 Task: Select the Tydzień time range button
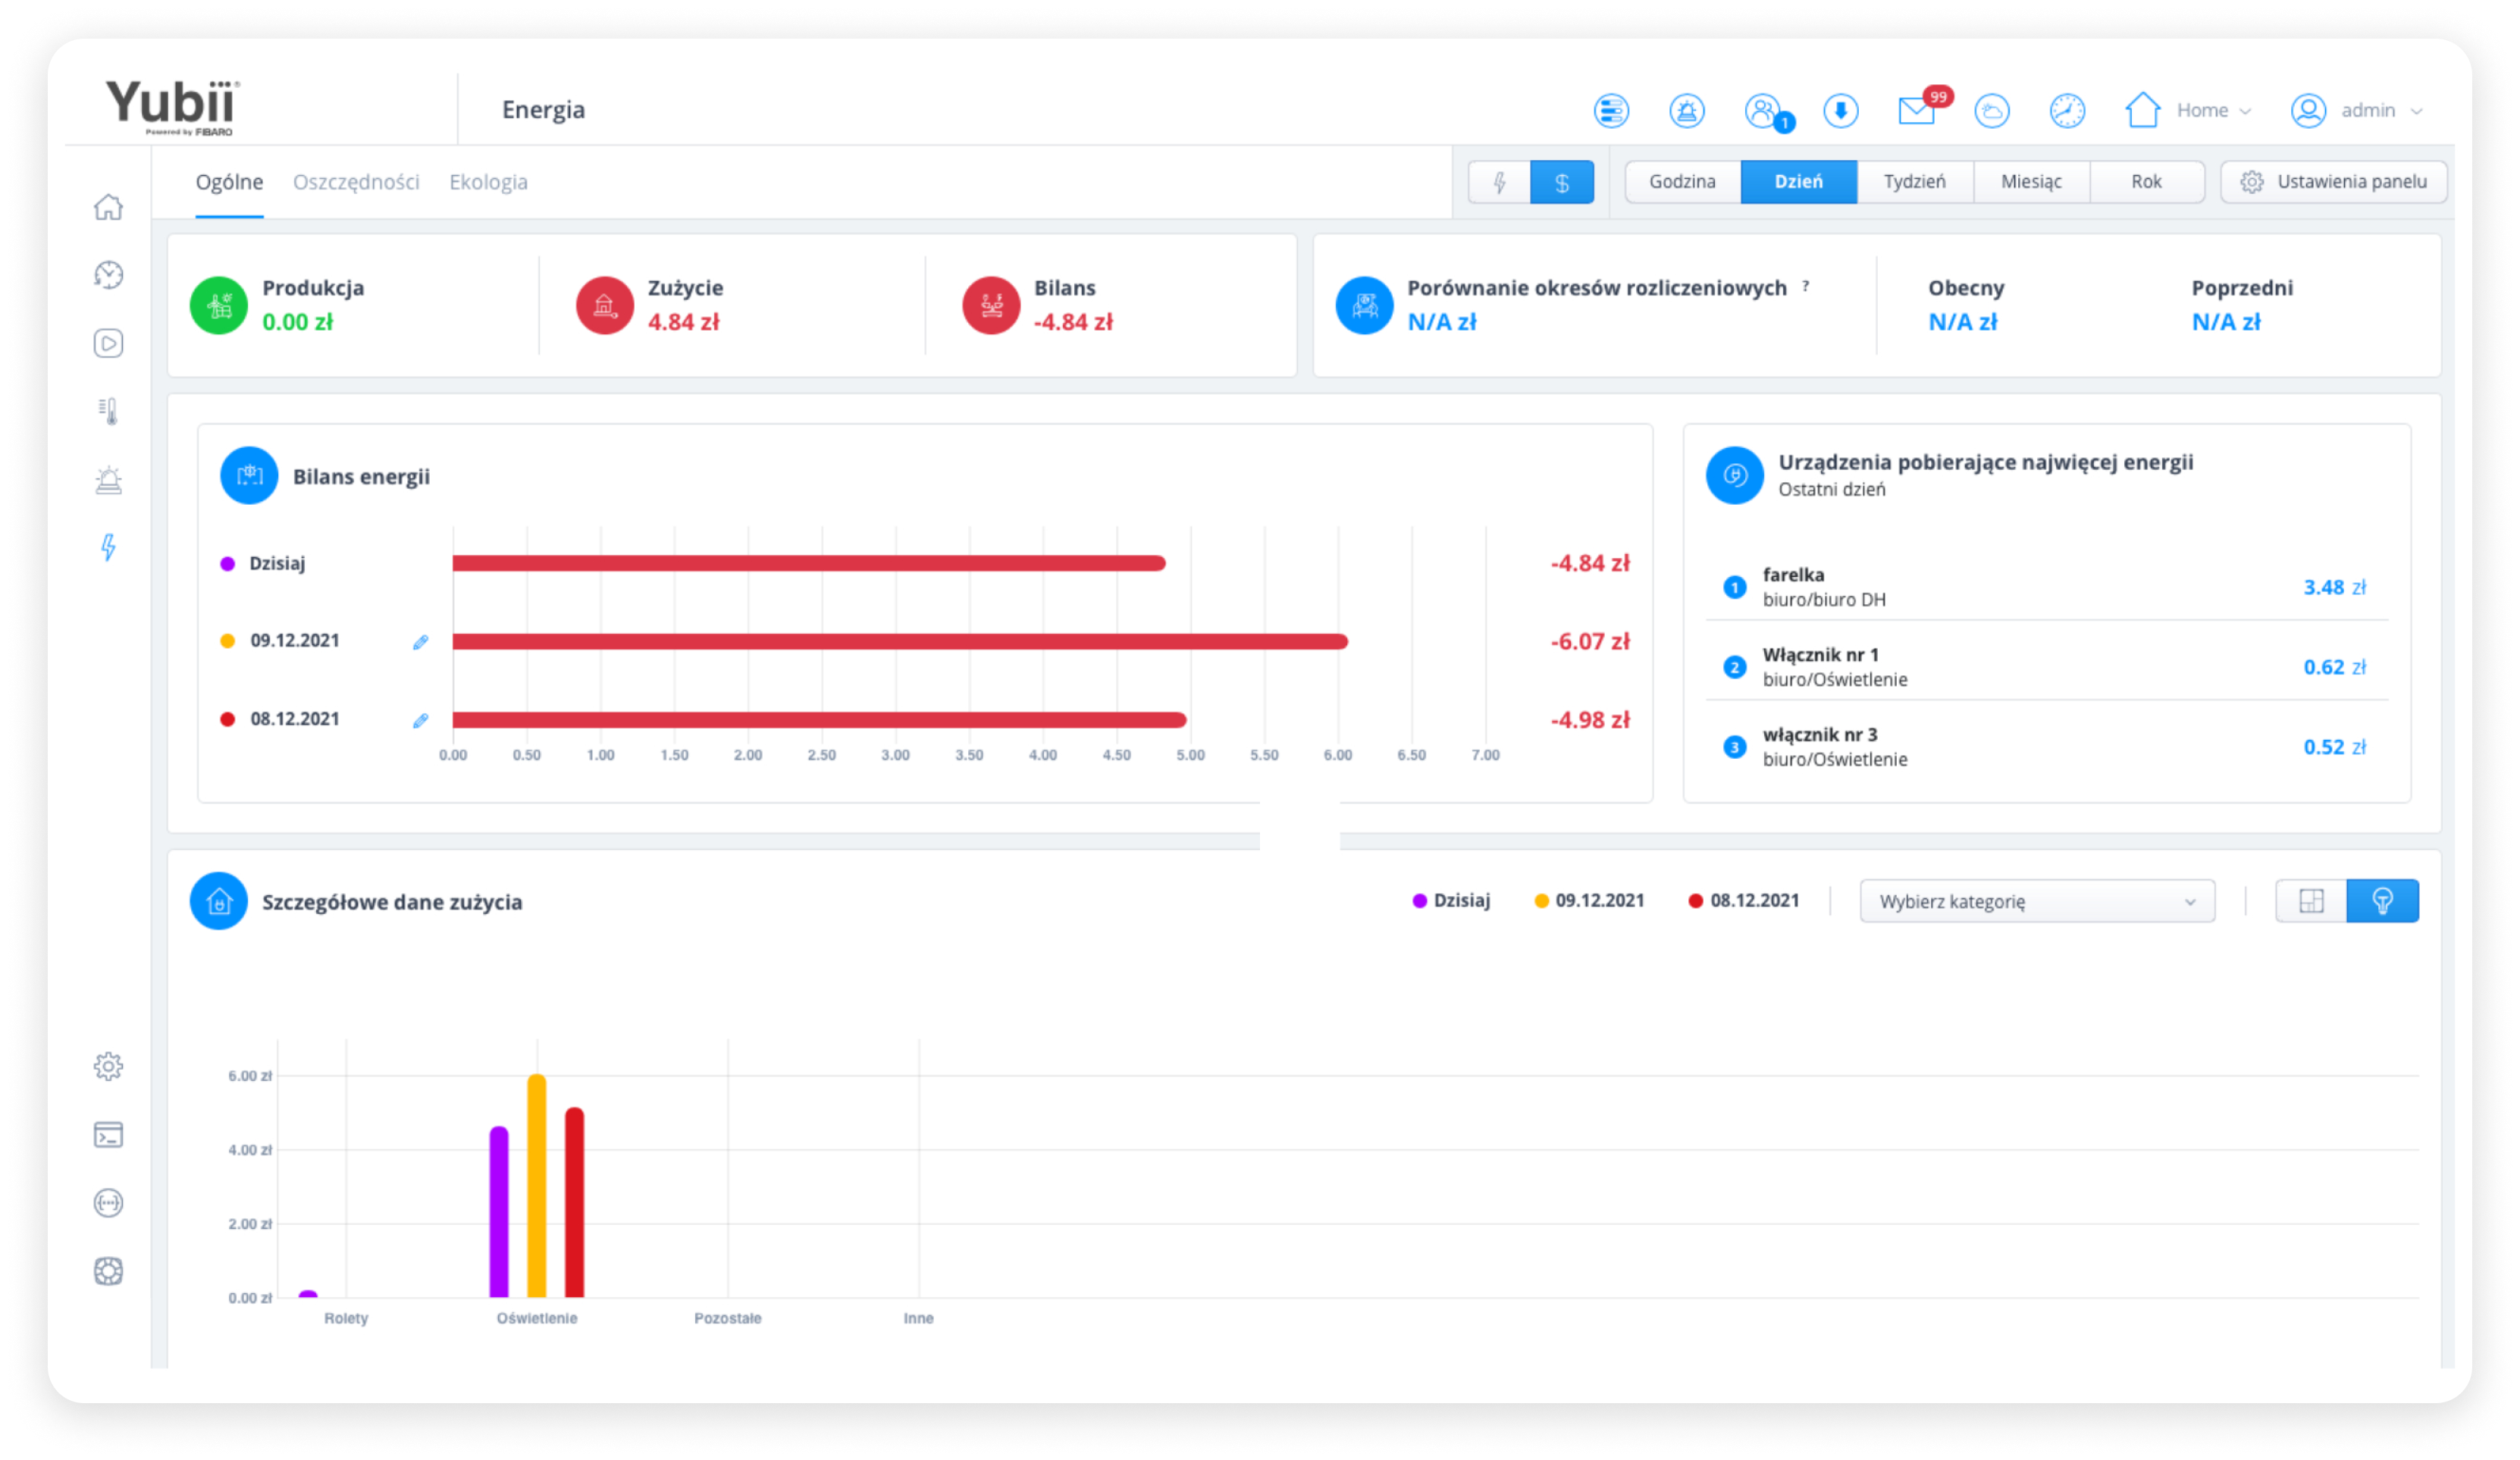(x=1914, y=182)
